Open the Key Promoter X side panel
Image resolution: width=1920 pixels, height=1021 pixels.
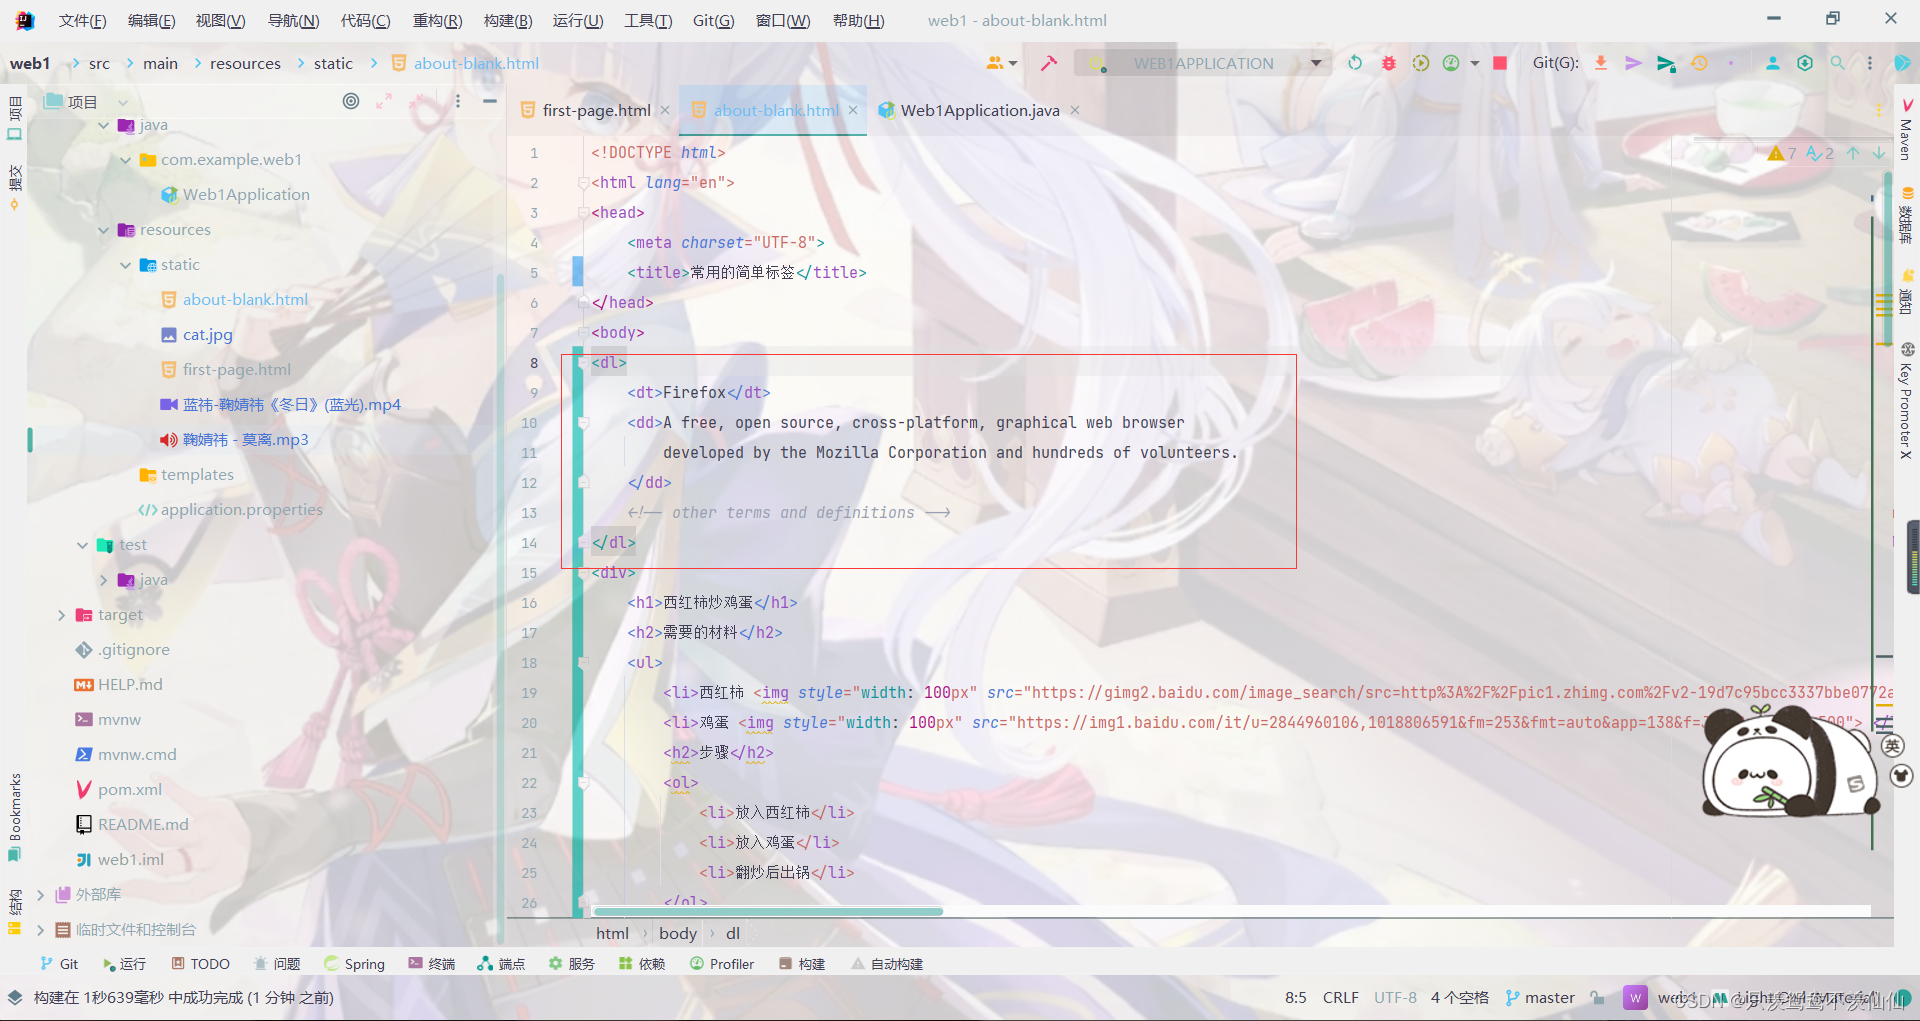coord(1906,401)
